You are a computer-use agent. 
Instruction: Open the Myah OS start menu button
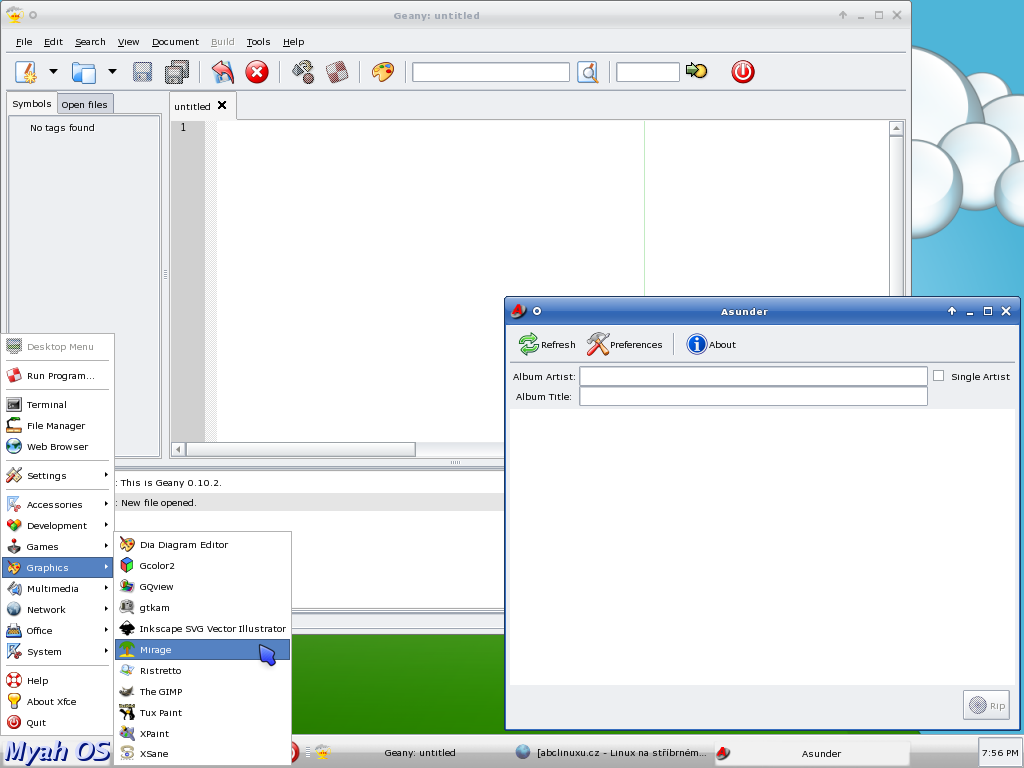click(57, 752)
